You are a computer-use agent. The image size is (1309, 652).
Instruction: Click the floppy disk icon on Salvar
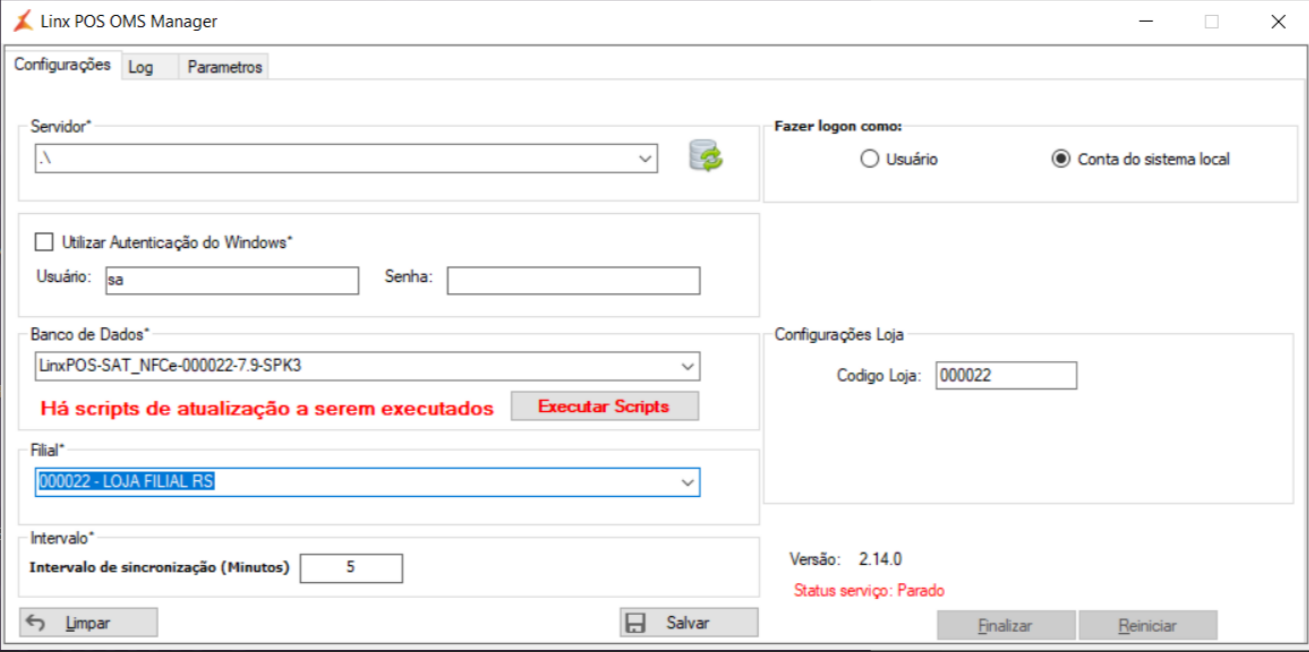point(635,623)
